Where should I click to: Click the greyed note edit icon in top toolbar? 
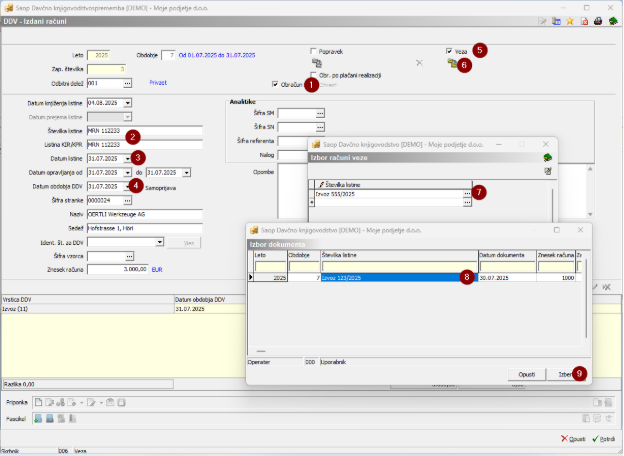pos(542,21)
